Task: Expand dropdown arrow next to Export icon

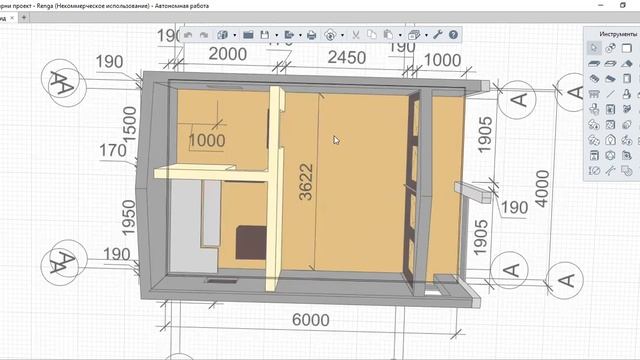Action: tap(300, 36)
